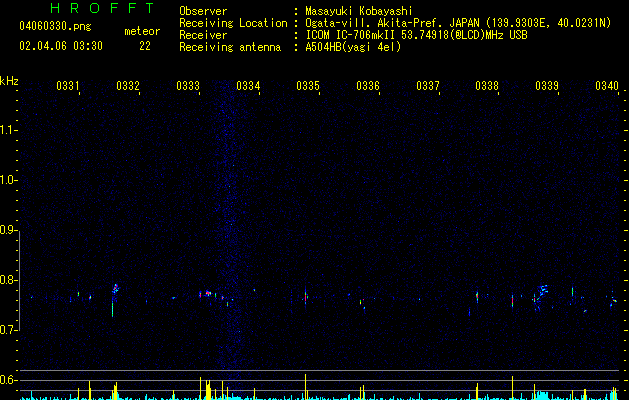
Task: Click the Receiver label
Action: coord(203,35)
